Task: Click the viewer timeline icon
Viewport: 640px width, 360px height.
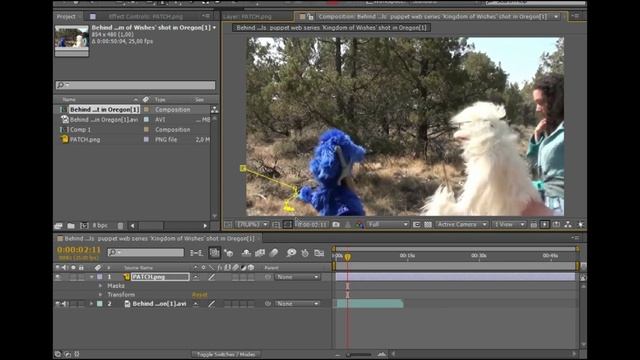Action: (556, 224)
